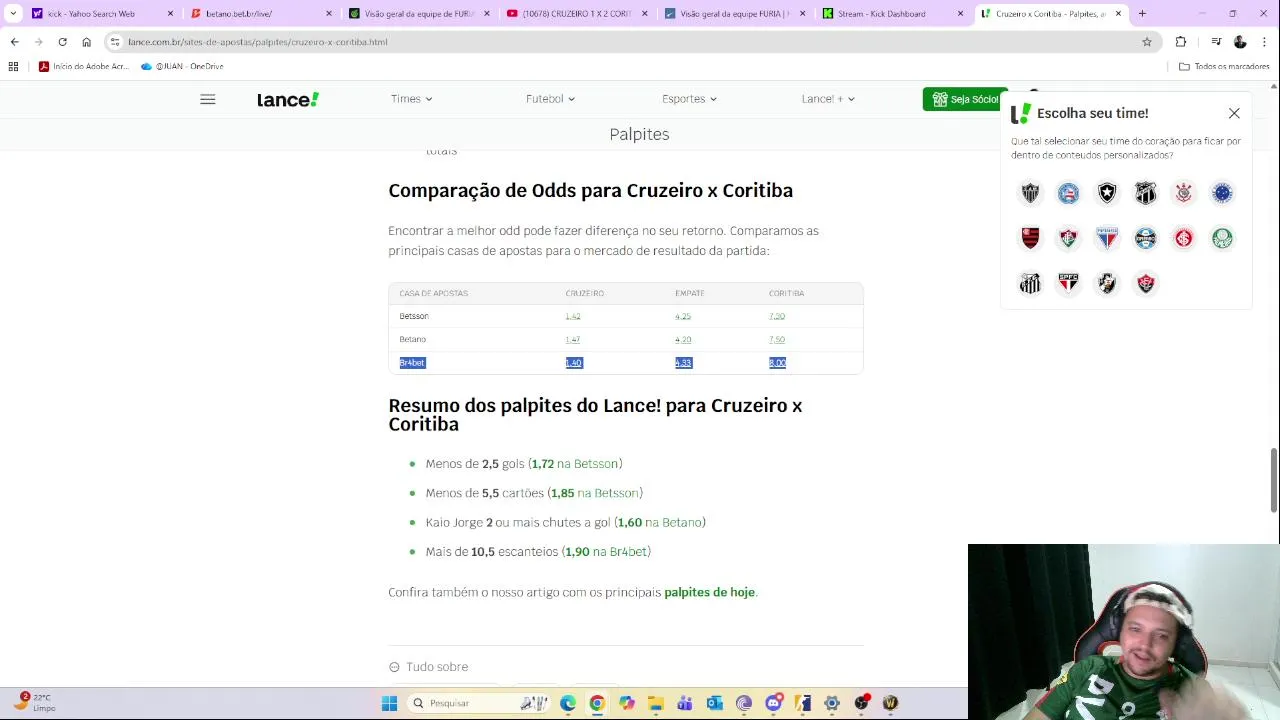1280x720 pixels.
Task: Switch to CRUZEIRO 1 X 2 YouTube tab
Action: (x=575, y=14)
